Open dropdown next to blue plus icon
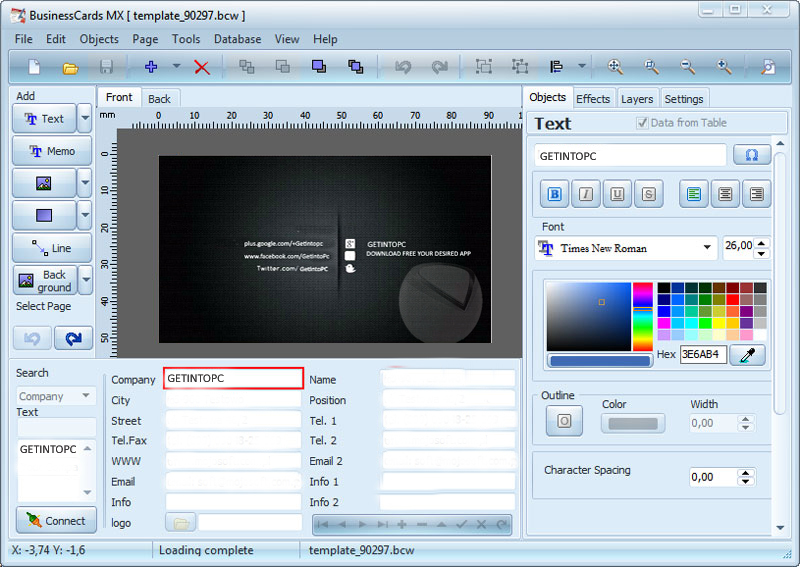Screen dimensions: 800x567 (177, 66)
